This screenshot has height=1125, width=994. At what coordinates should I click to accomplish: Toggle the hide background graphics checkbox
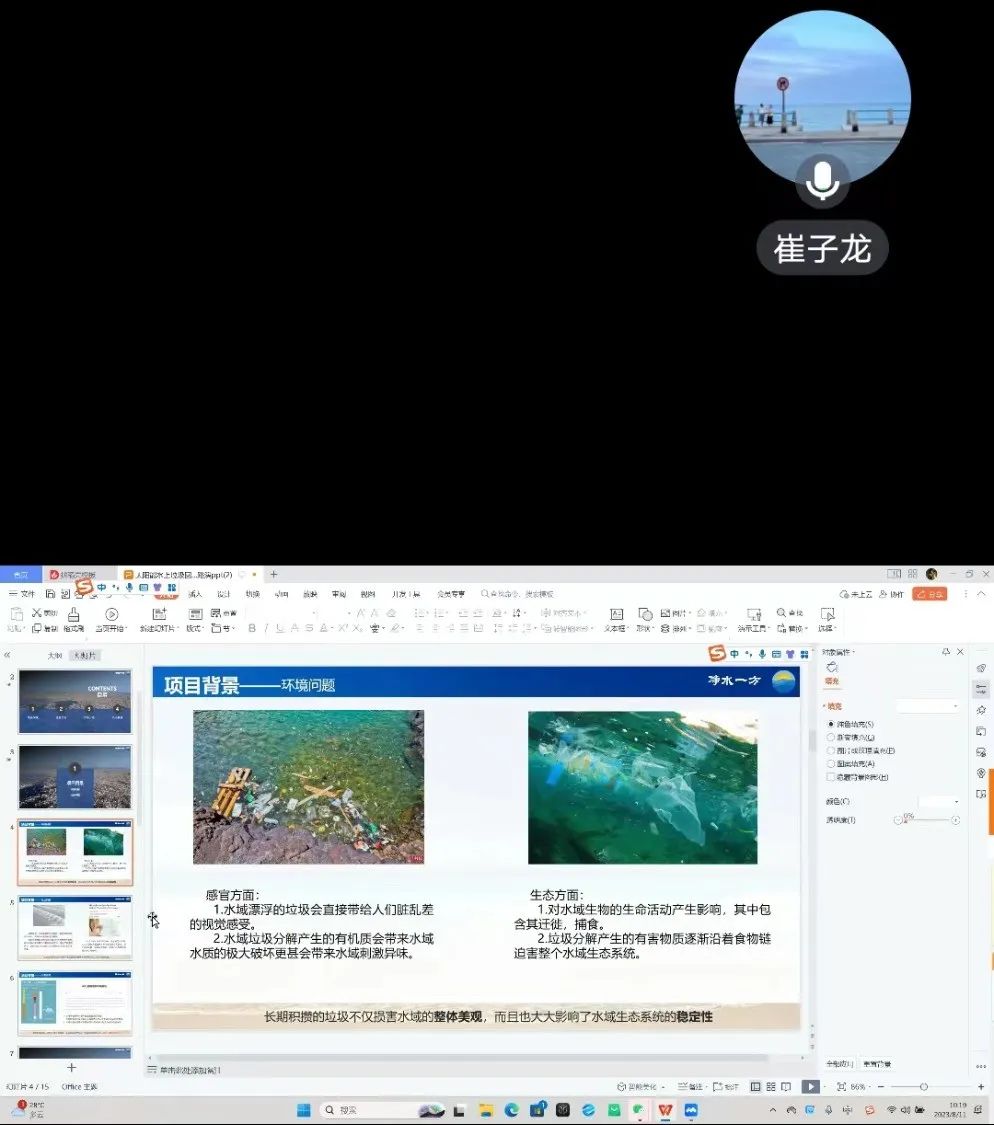831,777
